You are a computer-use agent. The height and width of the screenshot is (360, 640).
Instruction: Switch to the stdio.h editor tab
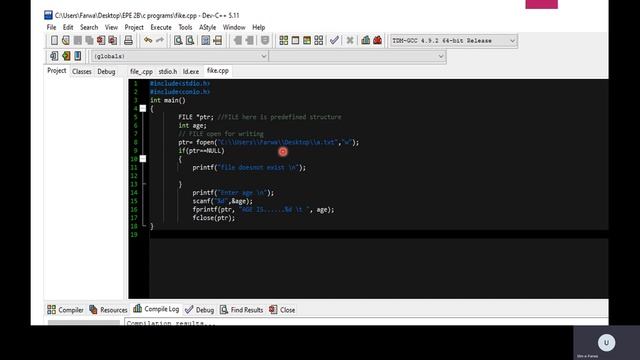(x=168, y=71)
